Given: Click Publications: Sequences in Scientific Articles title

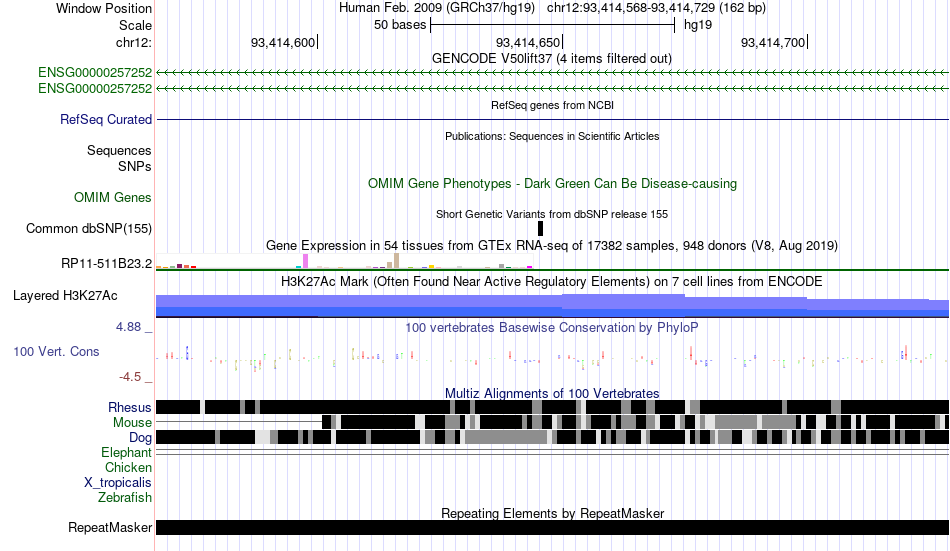Looking at the screenshot, I should coord(552,136).
